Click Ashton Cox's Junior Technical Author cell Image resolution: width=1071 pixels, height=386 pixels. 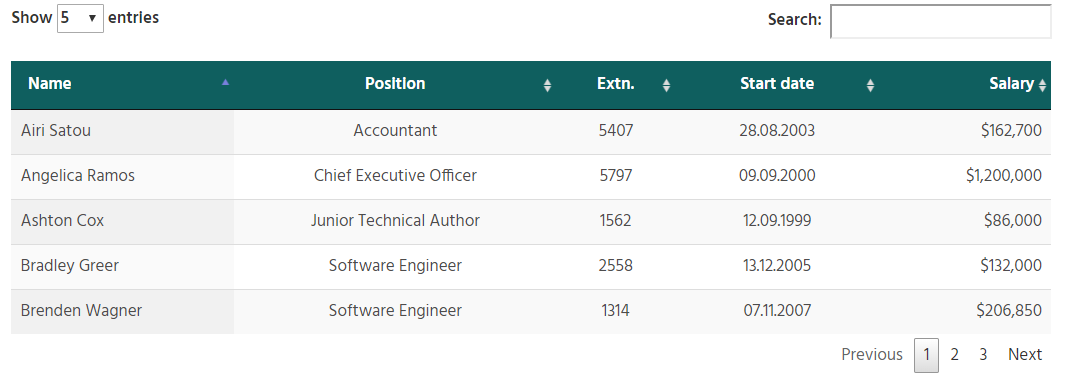[395, 222]
